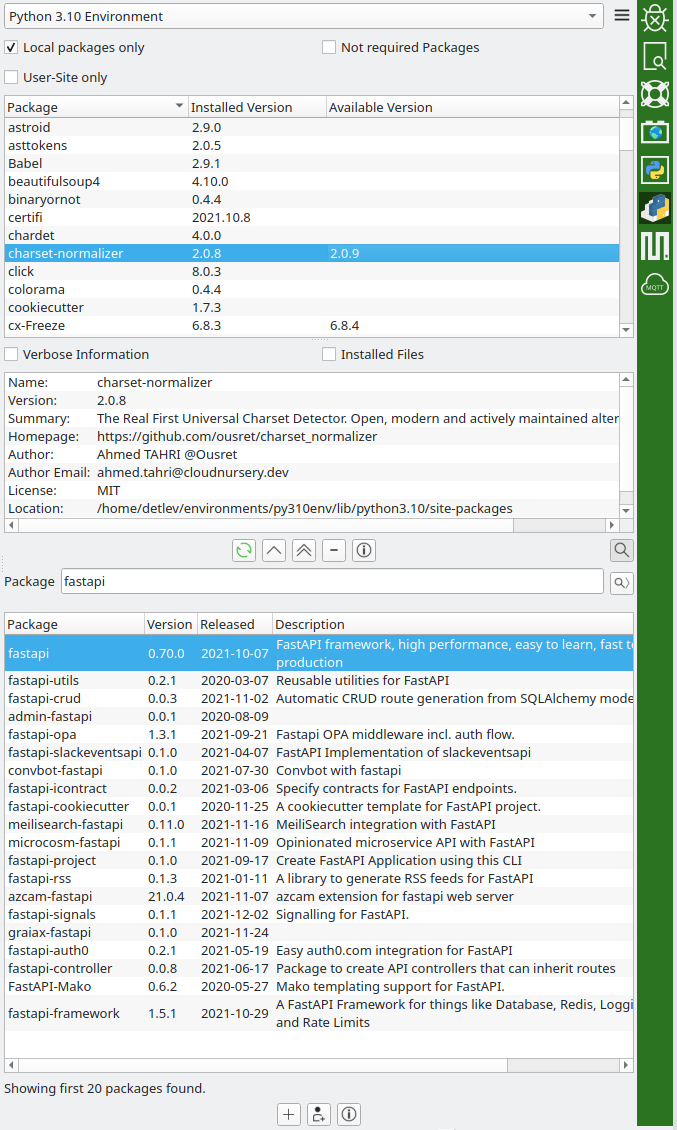Viewport: 677px width, 1130px height.
Task: Open the Python 3.10 Environment dropdown
Action: tap(304, 16)
